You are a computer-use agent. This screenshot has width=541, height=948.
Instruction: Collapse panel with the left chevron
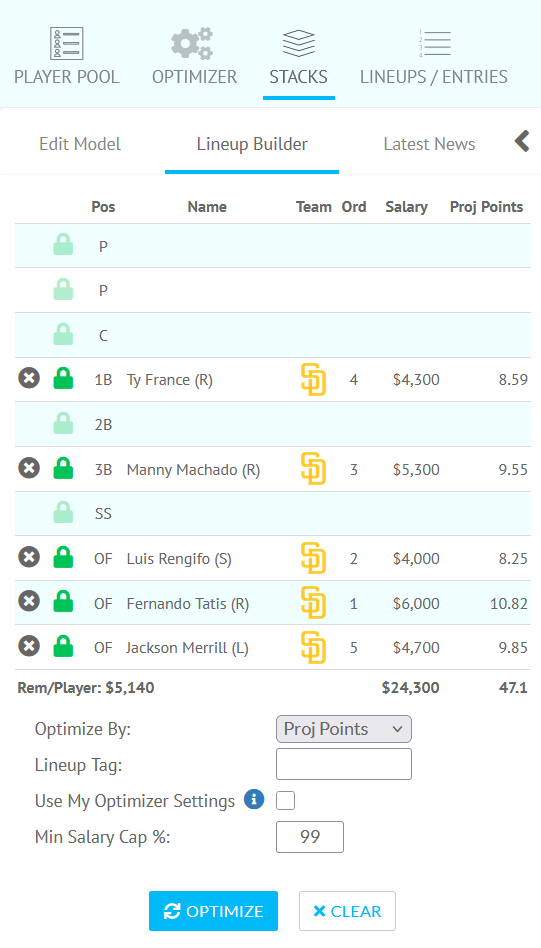(x=522, y=141)
